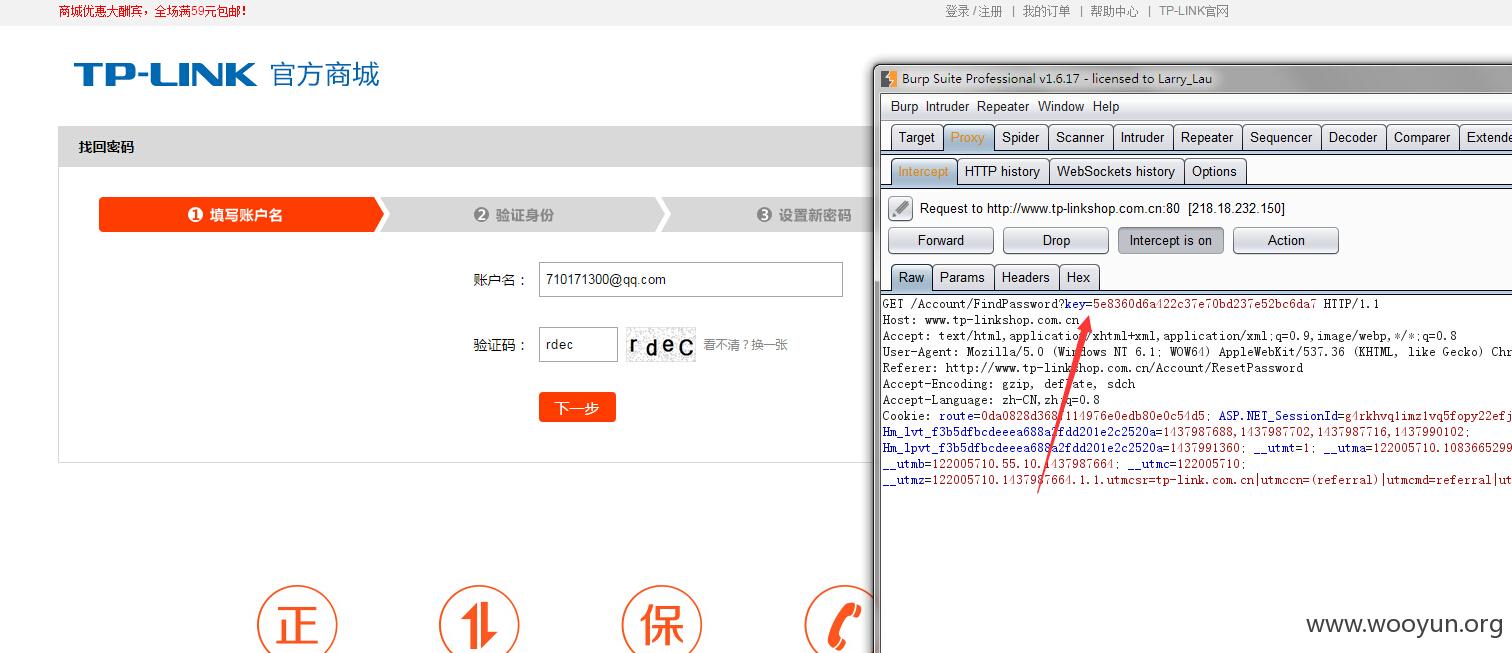Screen dimensions: 1512x653
Task: Click the Accept-Encoding: gzip header line
Action: click(1009, 384)
